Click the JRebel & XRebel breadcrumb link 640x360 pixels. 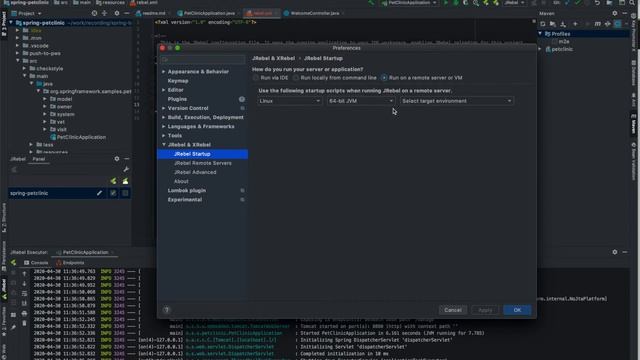click(x=273, y=58)
